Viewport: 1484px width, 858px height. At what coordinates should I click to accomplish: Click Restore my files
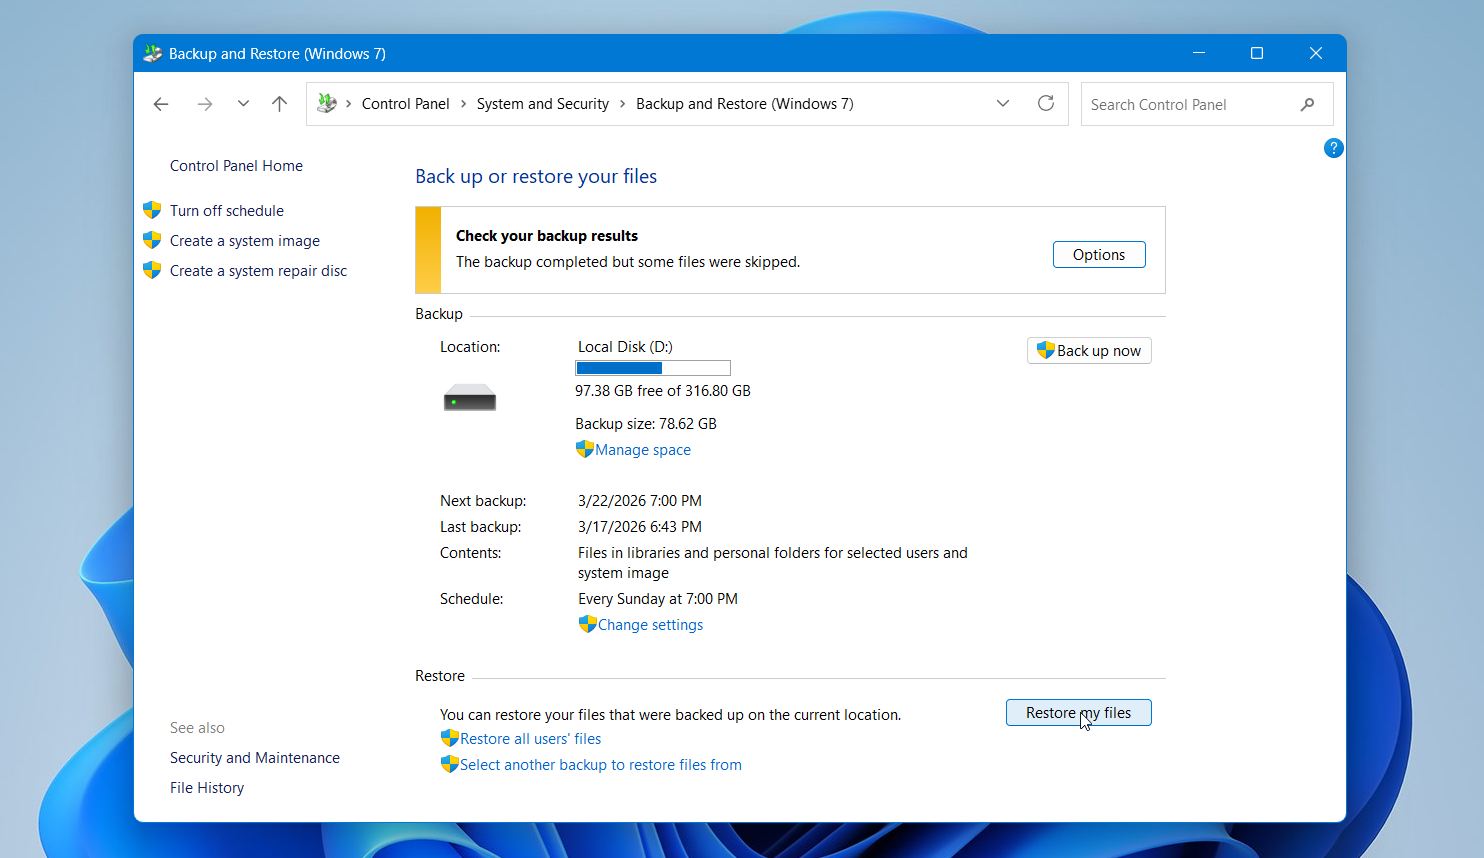1078,712
